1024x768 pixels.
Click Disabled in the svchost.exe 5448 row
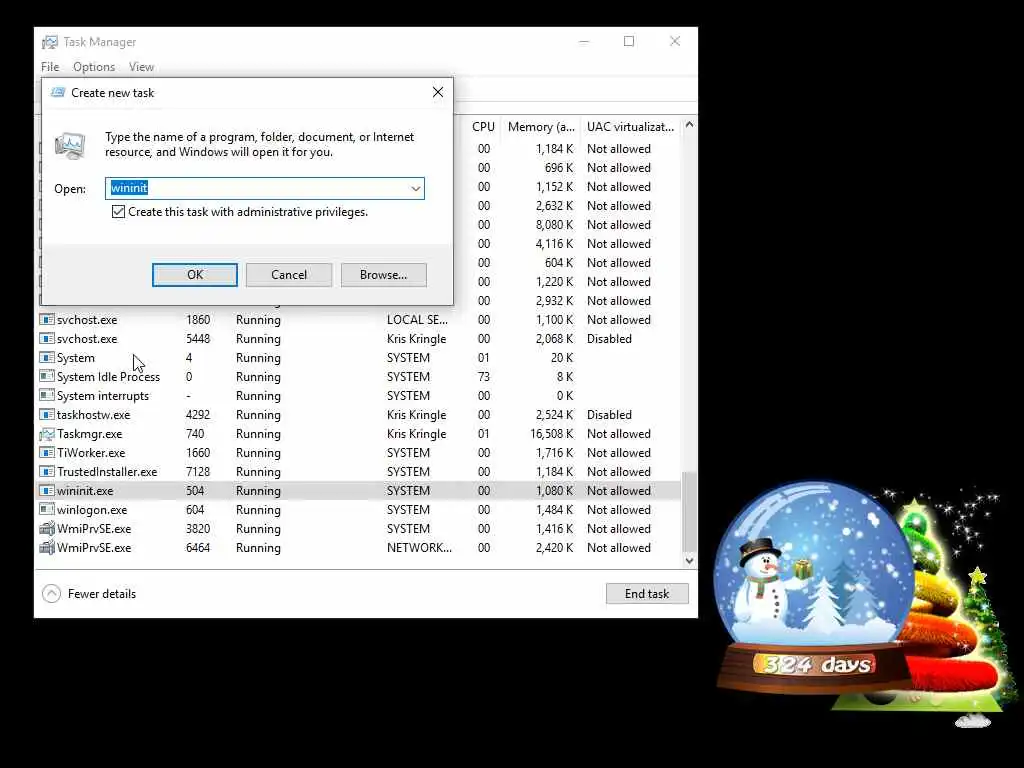609,339
